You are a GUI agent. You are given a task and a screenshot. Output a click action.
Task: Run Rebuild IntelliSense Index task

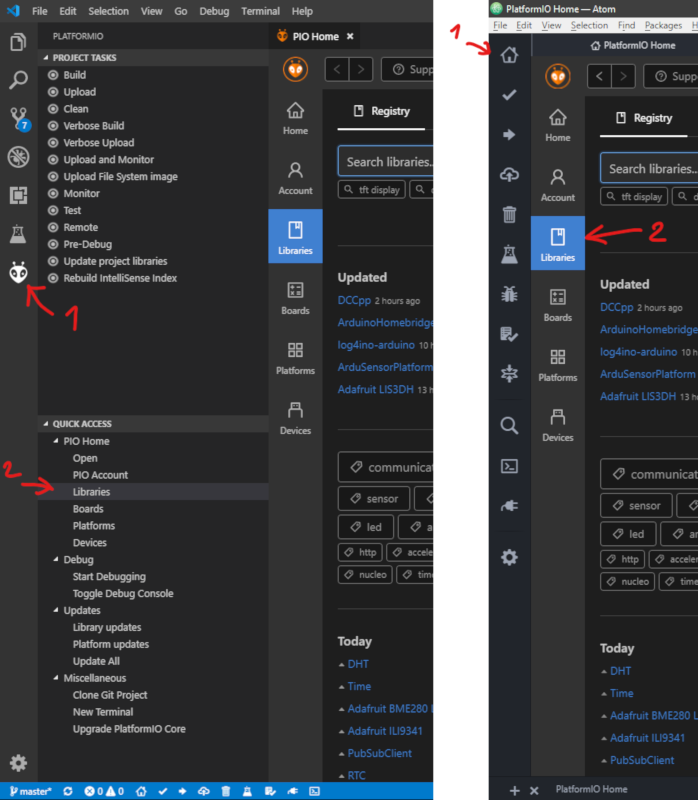pyautogui.click(x=120, y=278)
